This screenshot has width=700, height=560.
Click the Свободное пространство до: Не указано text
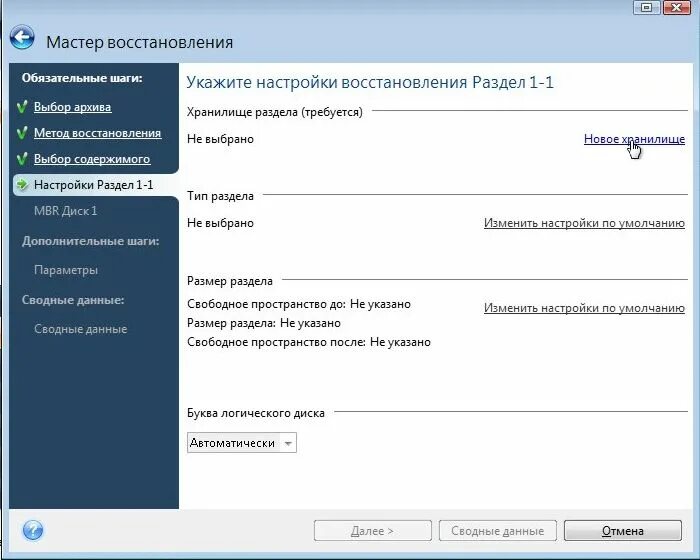299,304
